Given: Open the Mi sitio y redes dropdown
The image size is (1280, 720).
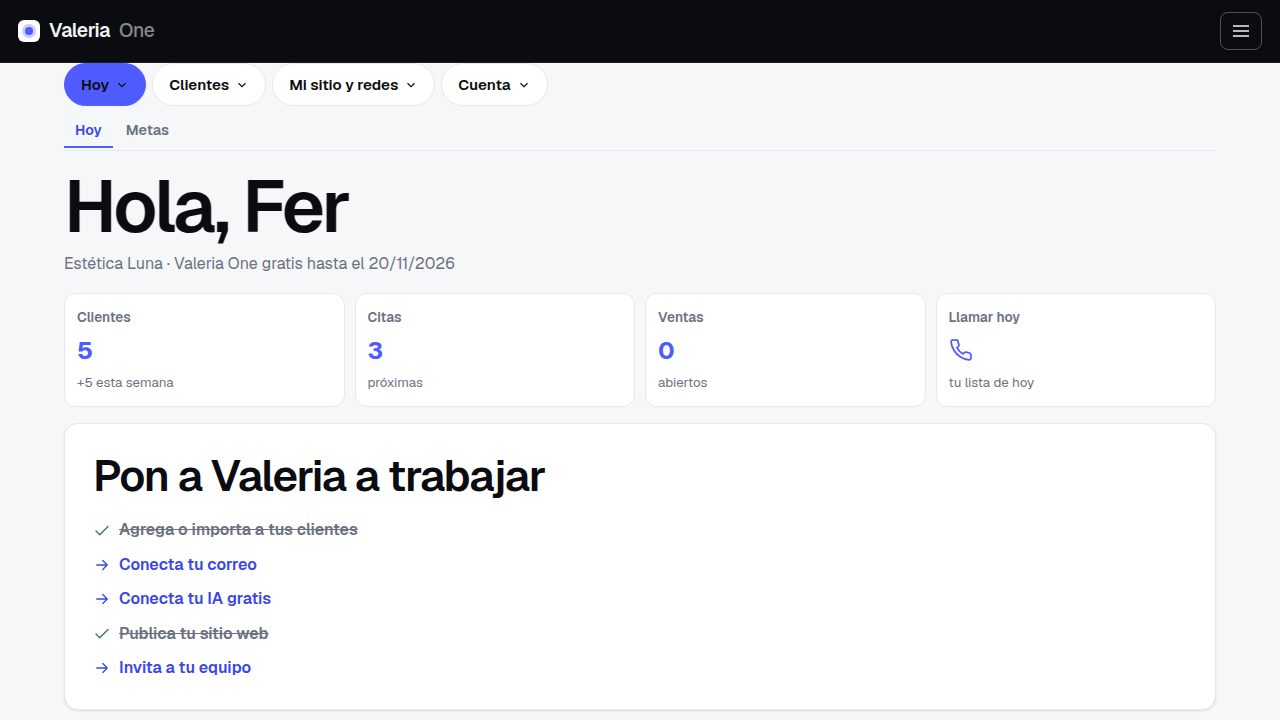Looking at the screenshot, I should tap(353, 85).
